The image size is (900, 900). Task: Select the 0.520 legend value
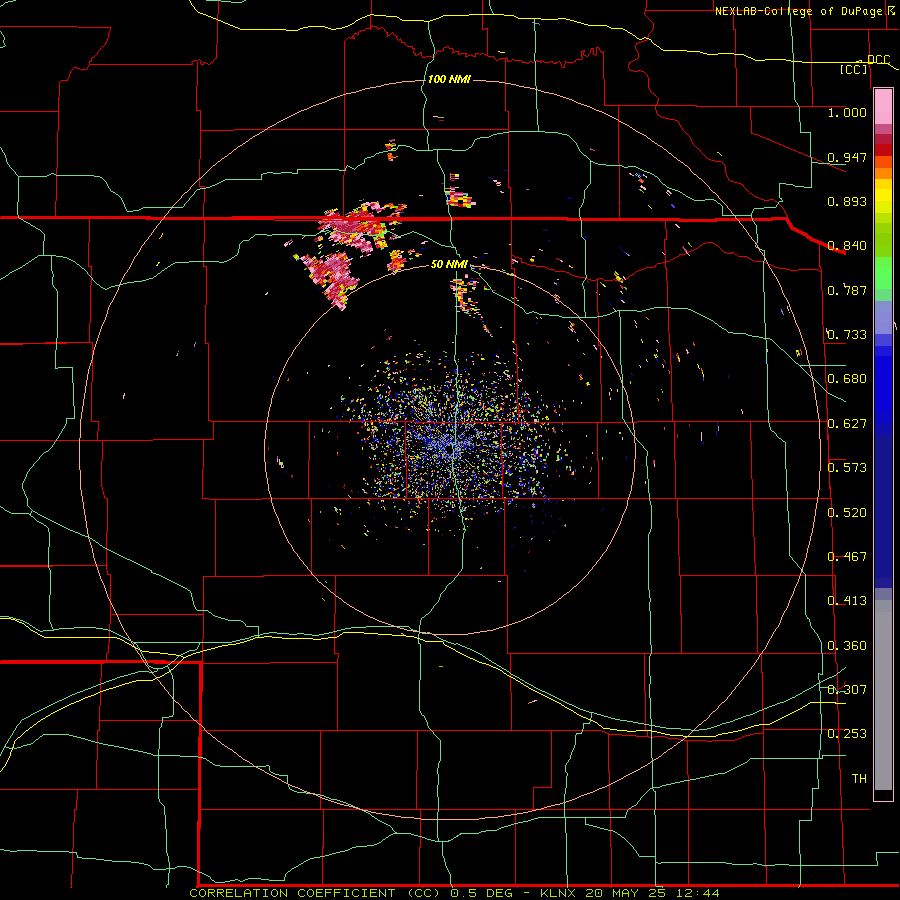click(847, 513)
